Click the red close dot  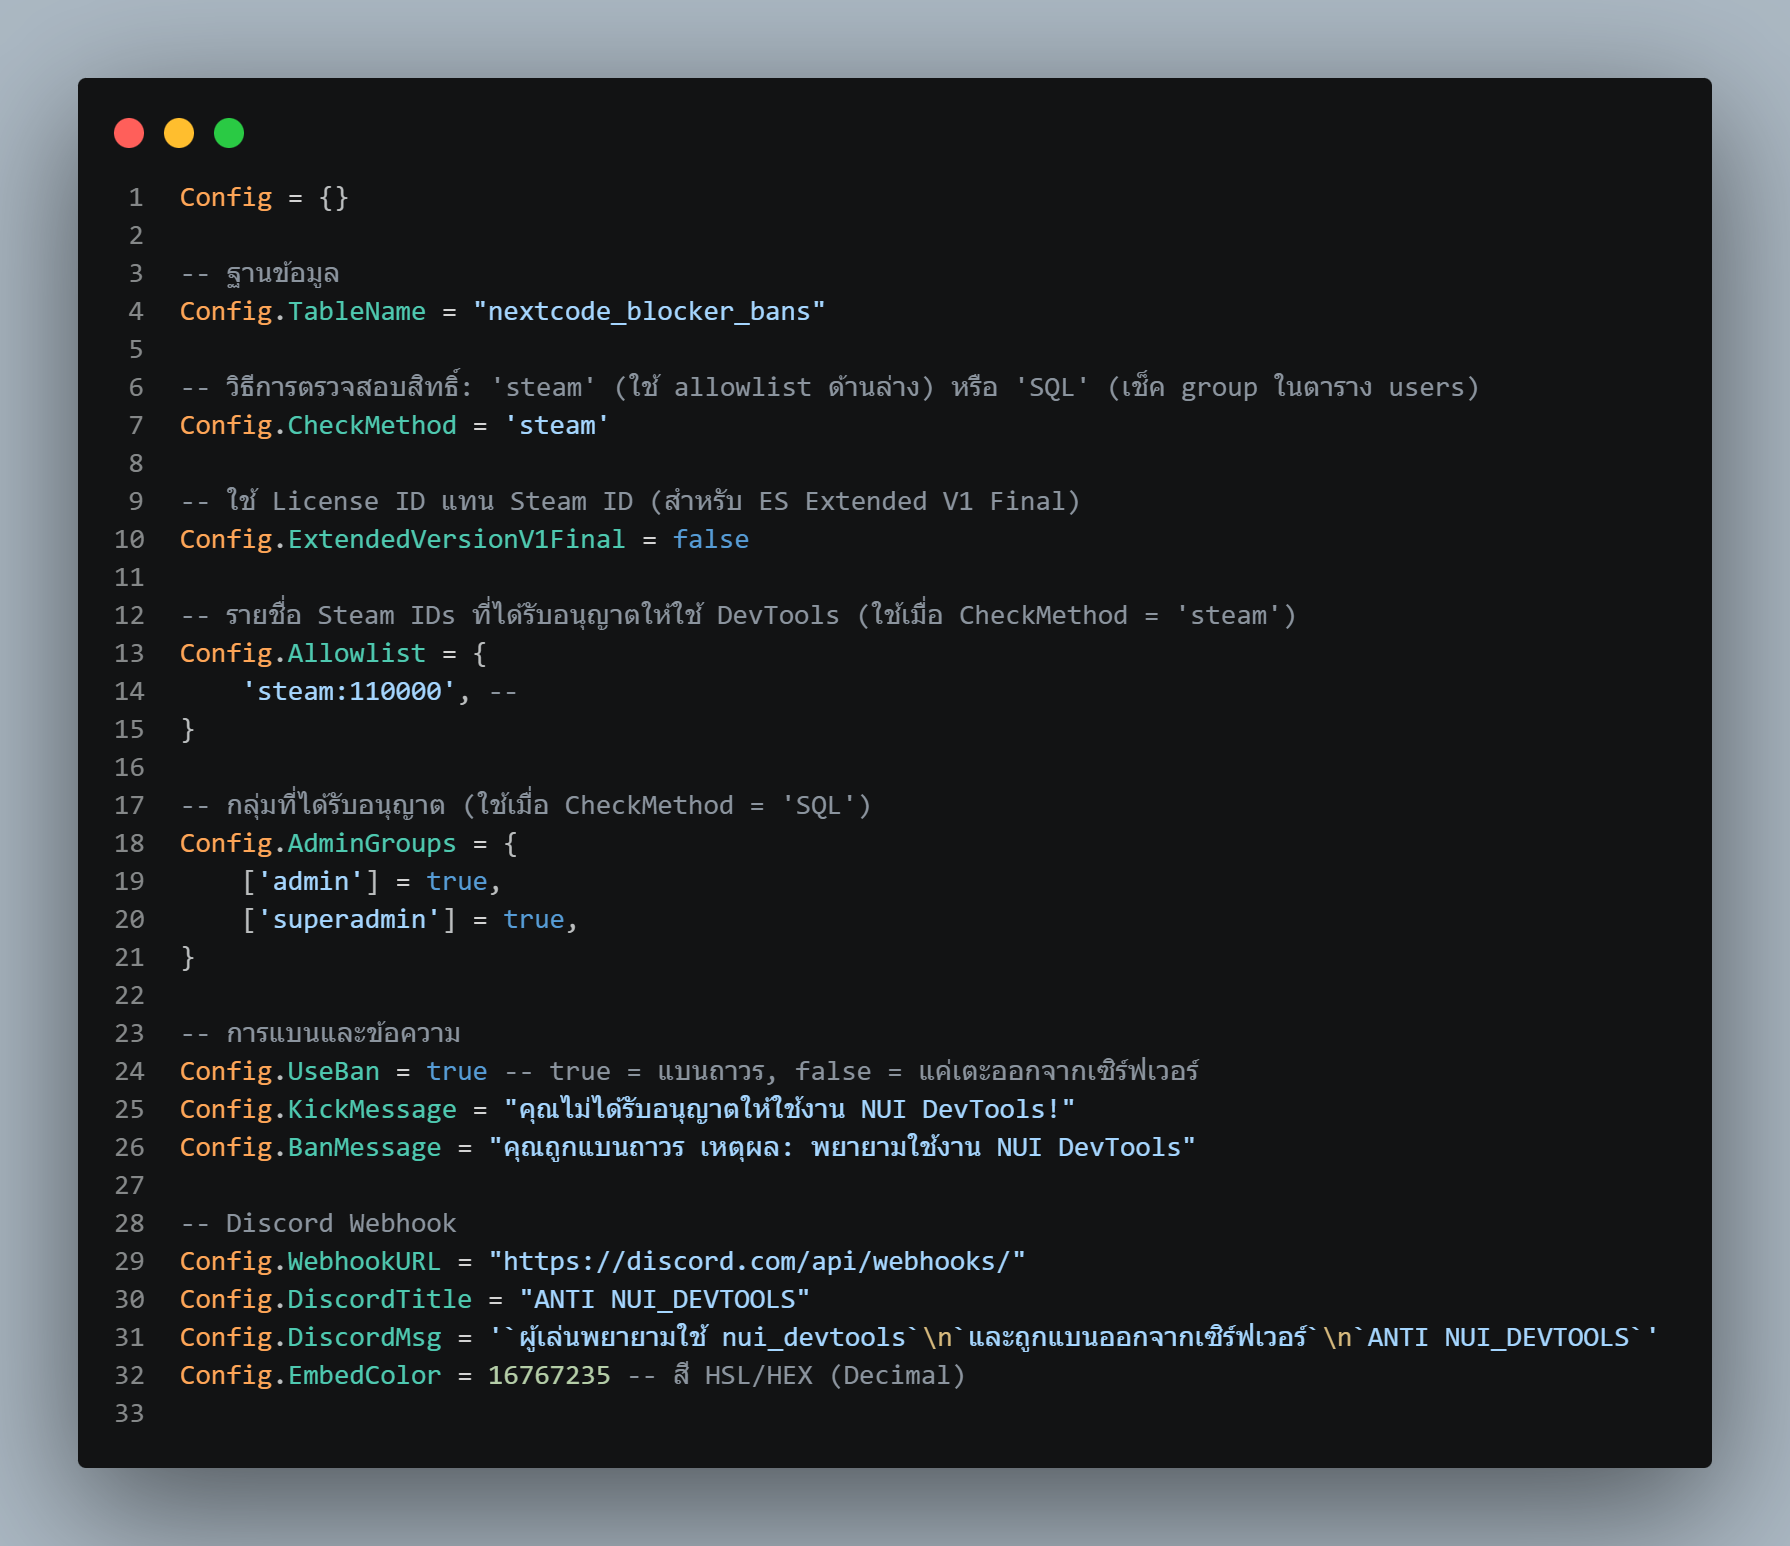pos(129,133)
